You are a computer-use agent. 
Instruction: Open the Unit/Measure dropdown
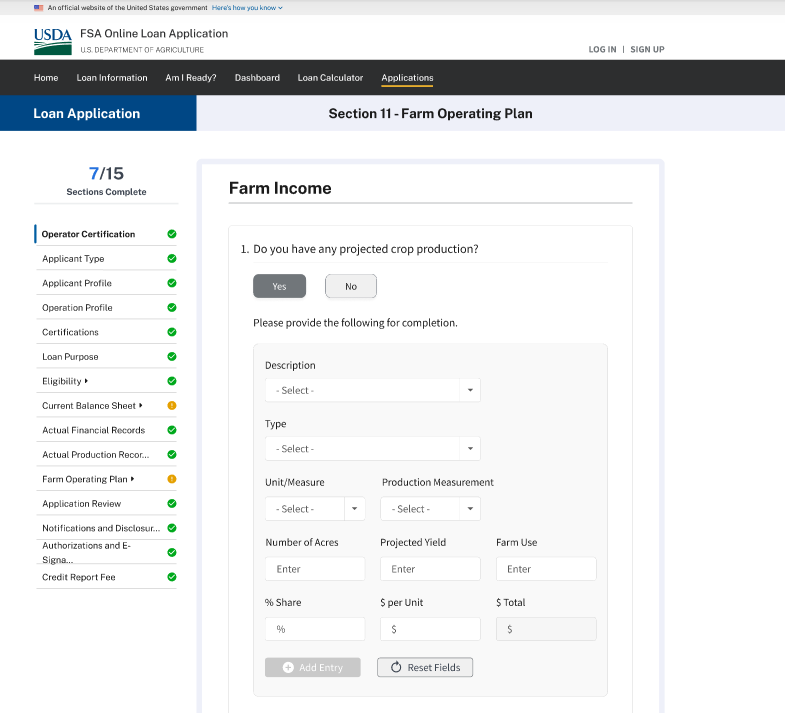[314, 509]
